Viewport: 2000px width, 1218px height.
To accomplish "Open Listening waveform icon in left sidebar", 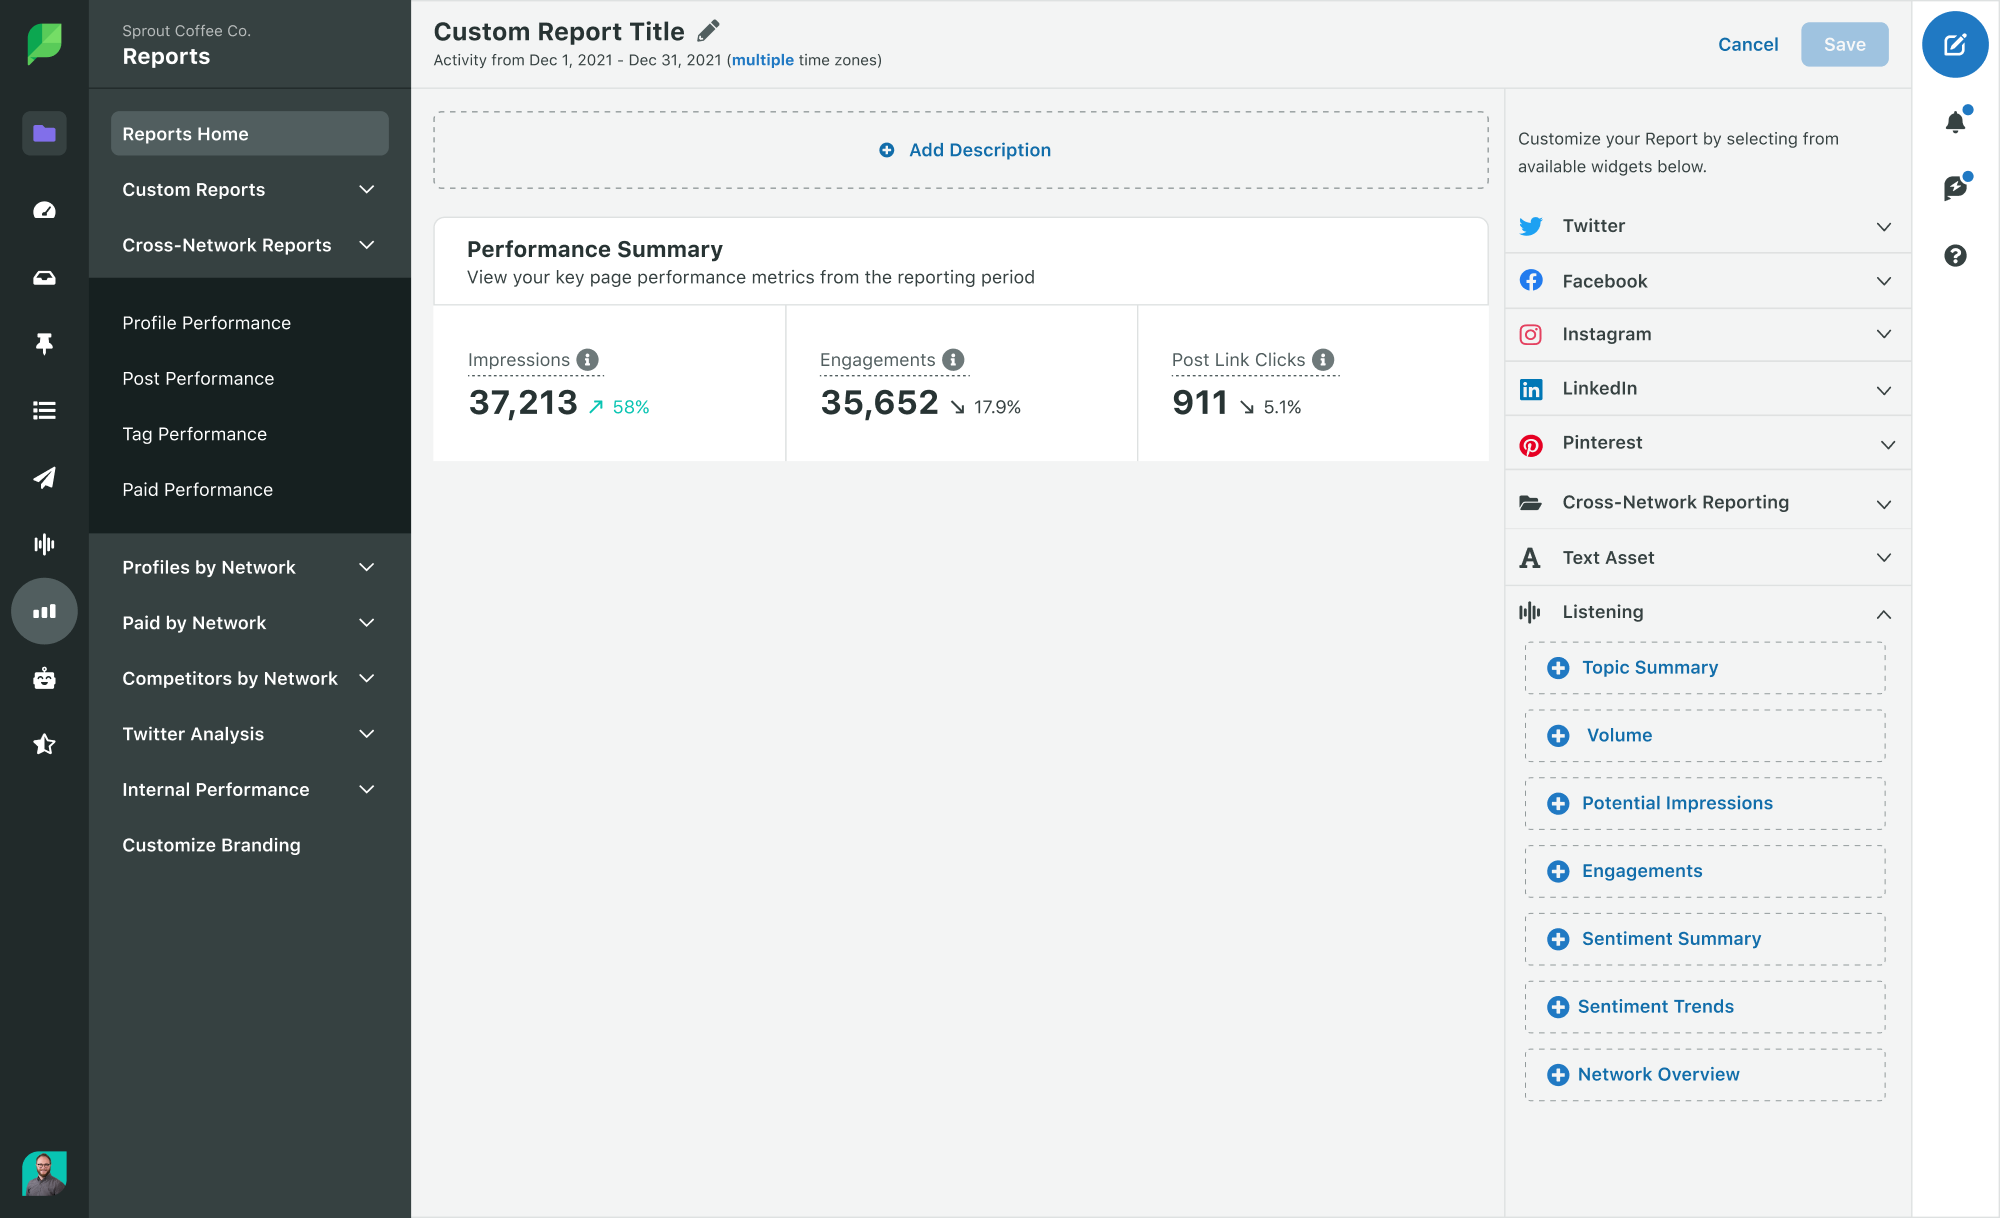I will (44, 544).
